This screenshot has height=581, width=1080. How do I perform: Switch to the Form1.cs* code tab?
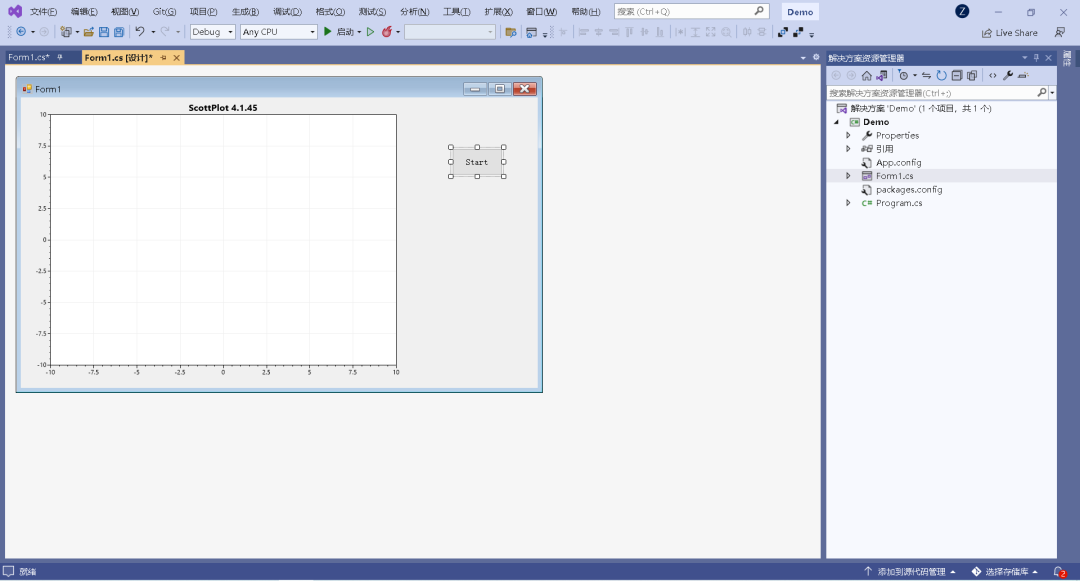pos(28,58)
